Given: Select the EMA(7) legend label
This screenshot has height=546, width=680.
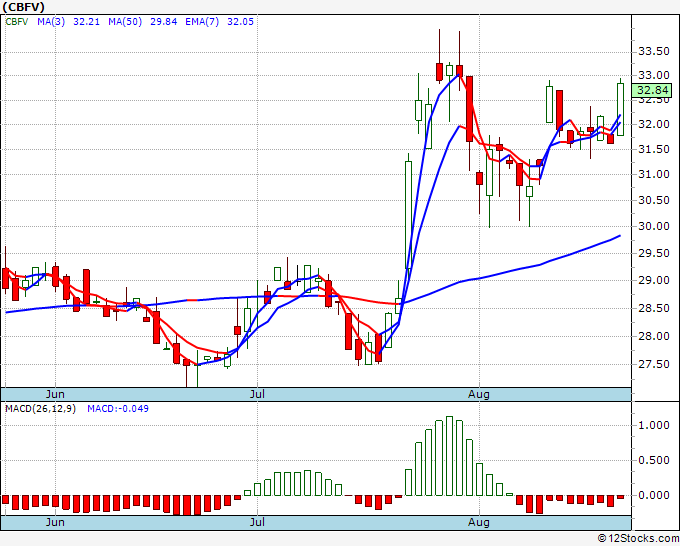Looking at the screenshot, I should pos(202,22).
